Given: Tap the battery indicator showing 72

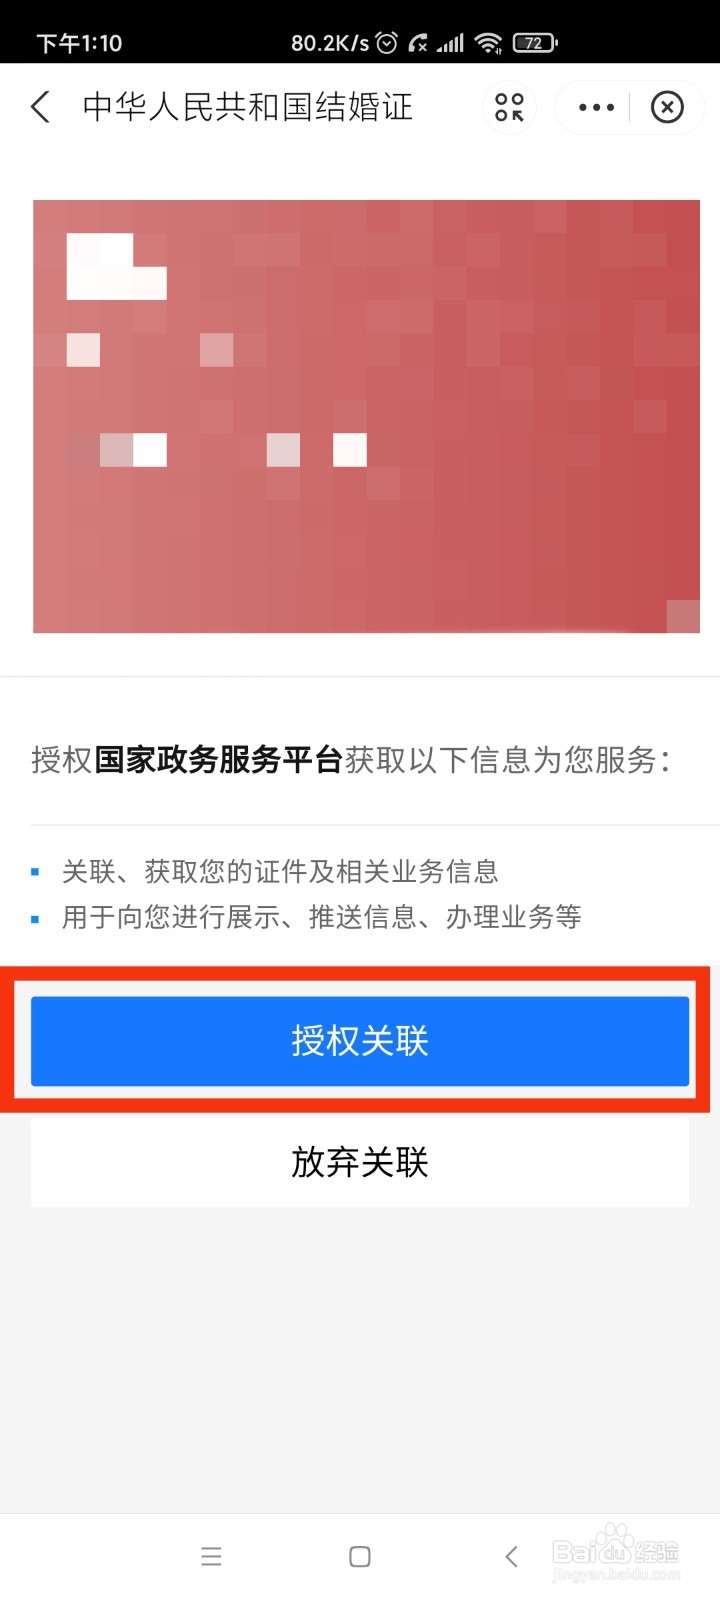Looking at the screenshot, I should pos(535,42).
